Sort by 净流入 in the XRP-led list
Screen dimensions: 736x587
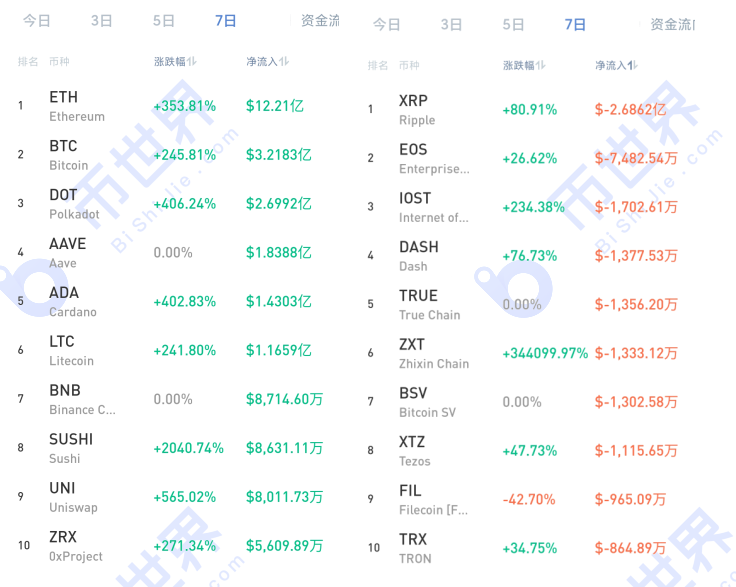click(x=616, y=65)
